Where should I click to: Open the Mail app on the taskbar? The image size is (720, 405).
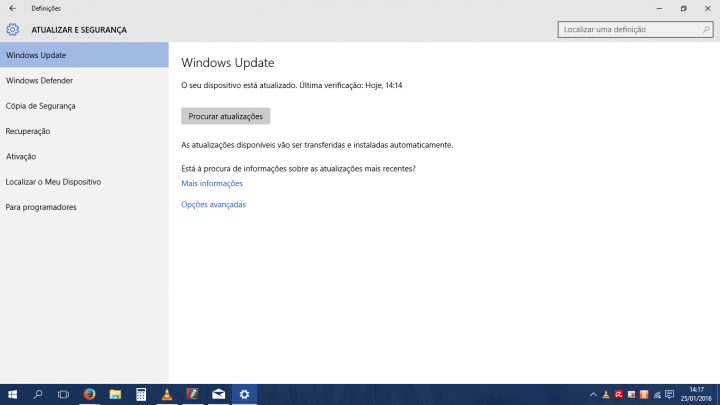coord(219,394)
